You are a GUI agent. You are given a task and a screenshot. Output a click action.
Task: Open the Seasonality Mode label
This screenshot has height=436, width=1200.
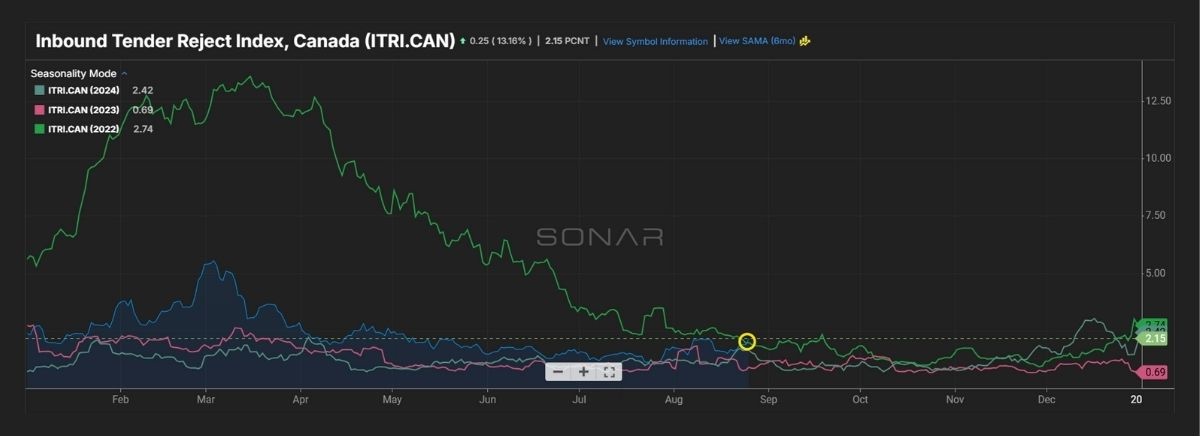(x=73, y=74)
